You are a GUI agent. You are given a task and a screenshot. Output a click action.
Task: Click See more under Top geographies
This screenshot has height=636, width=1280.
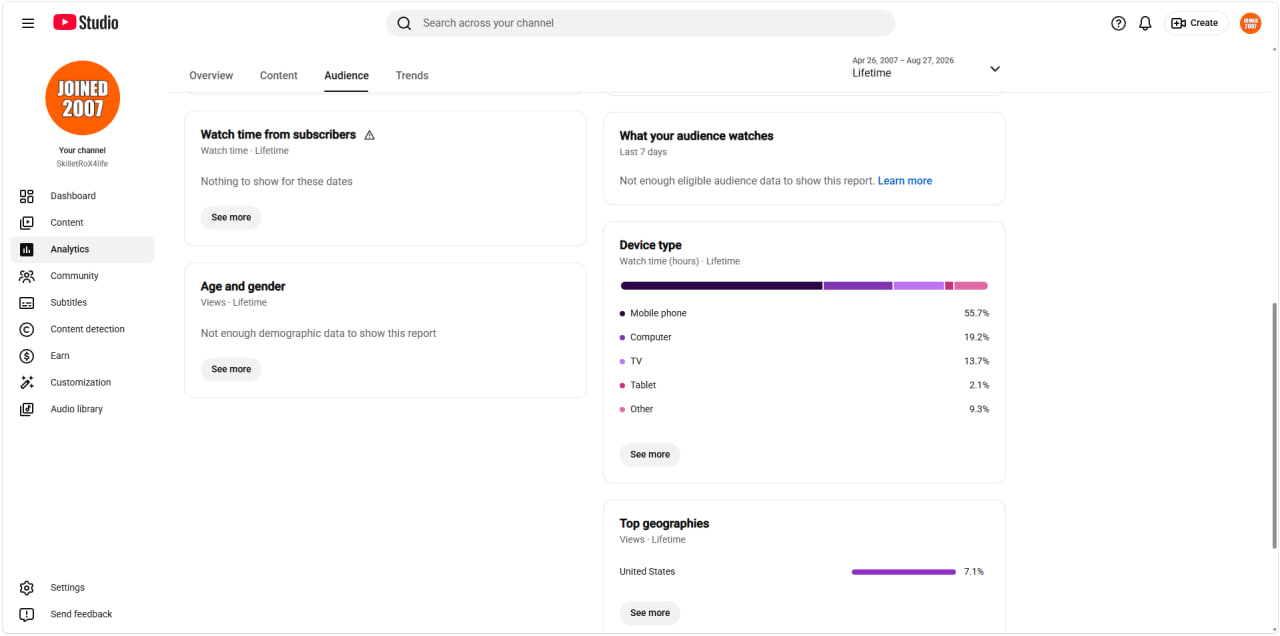click(650, 613)
